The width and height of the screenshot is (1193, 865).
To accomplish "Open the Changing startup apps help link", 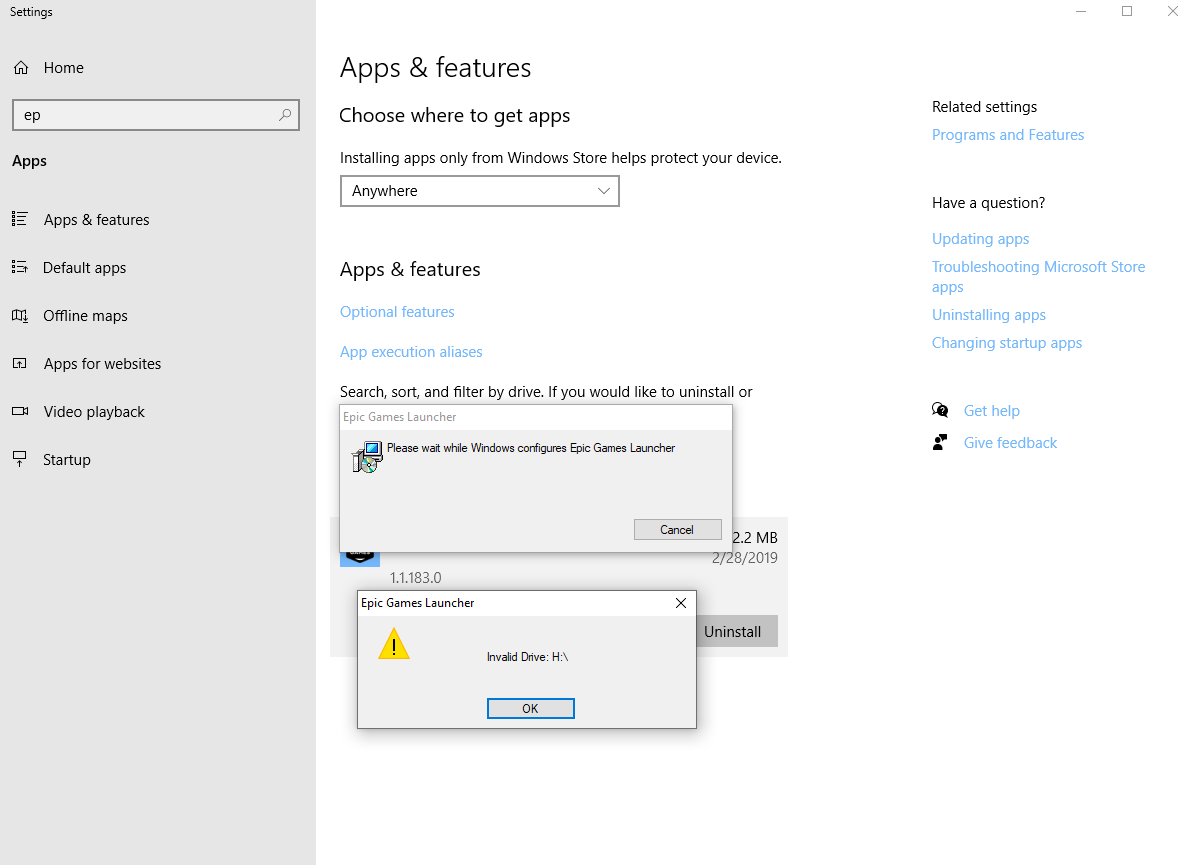I will (x=1006, y=343).
